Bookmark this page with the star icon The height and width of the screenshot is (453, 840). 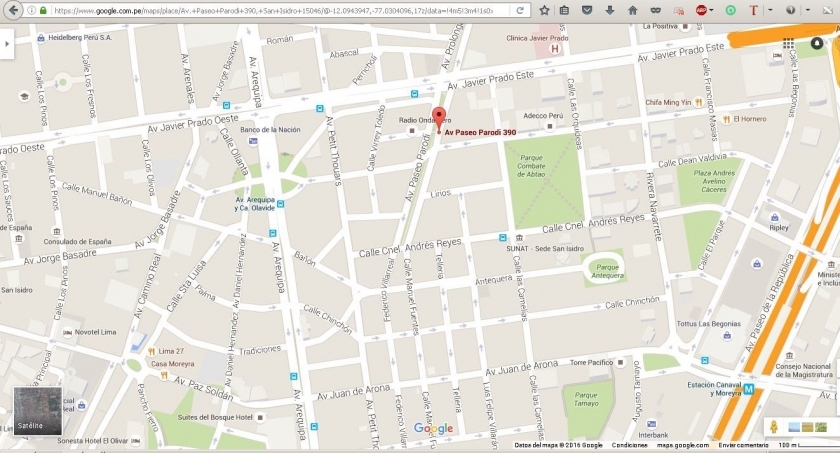[x=544, y=10]
